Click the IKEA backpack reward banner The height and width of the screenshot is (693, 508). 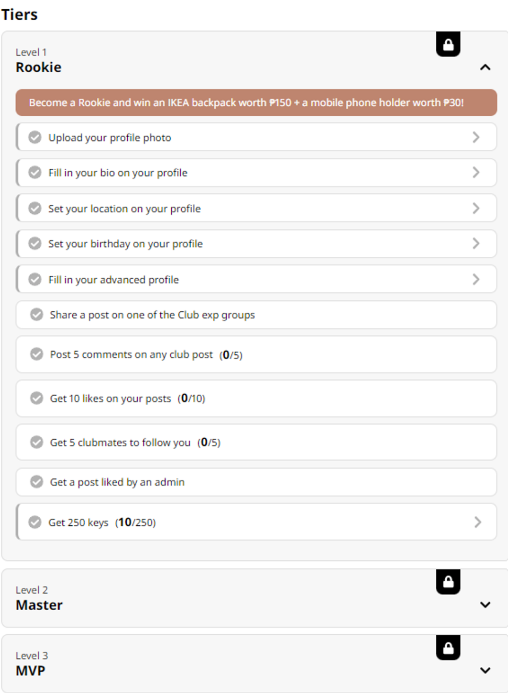256,103
